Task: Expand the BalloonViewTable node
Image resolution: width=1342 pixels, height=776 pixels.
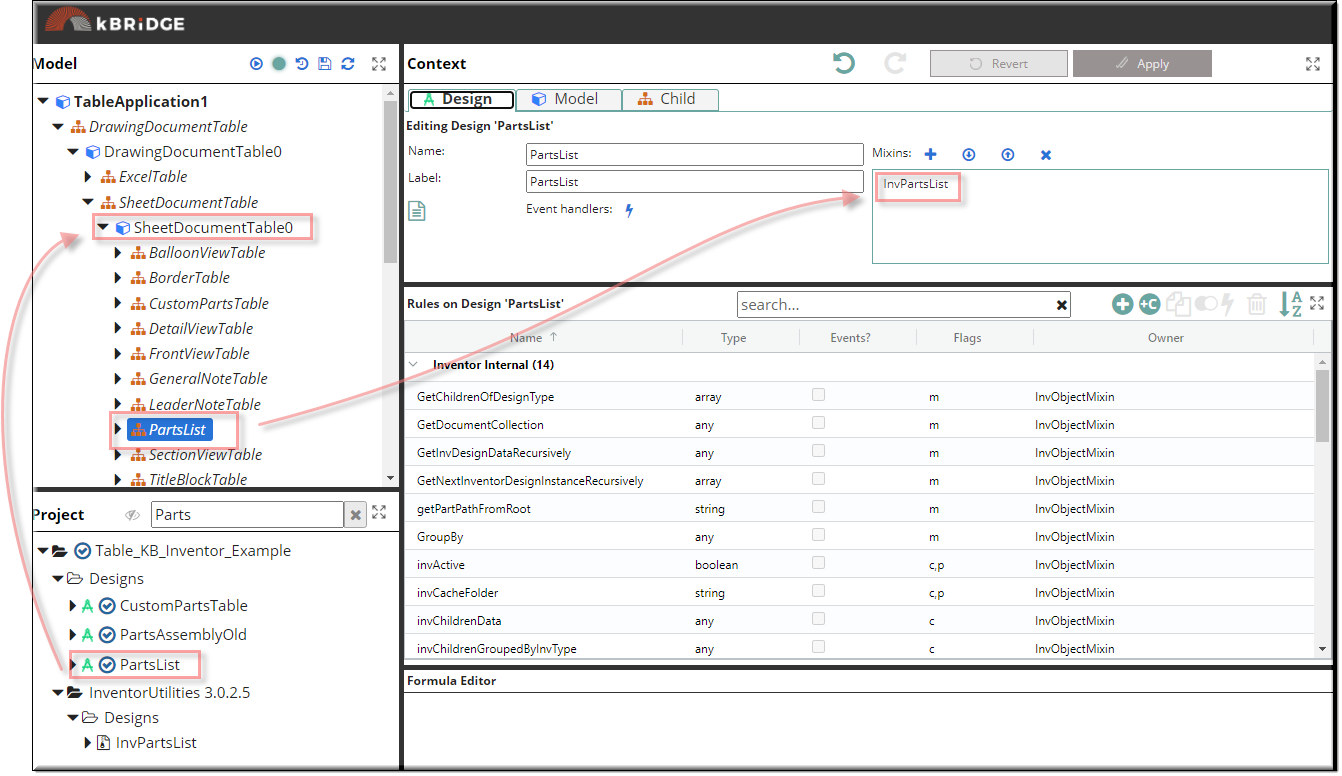Action: (x=118, y=253)
